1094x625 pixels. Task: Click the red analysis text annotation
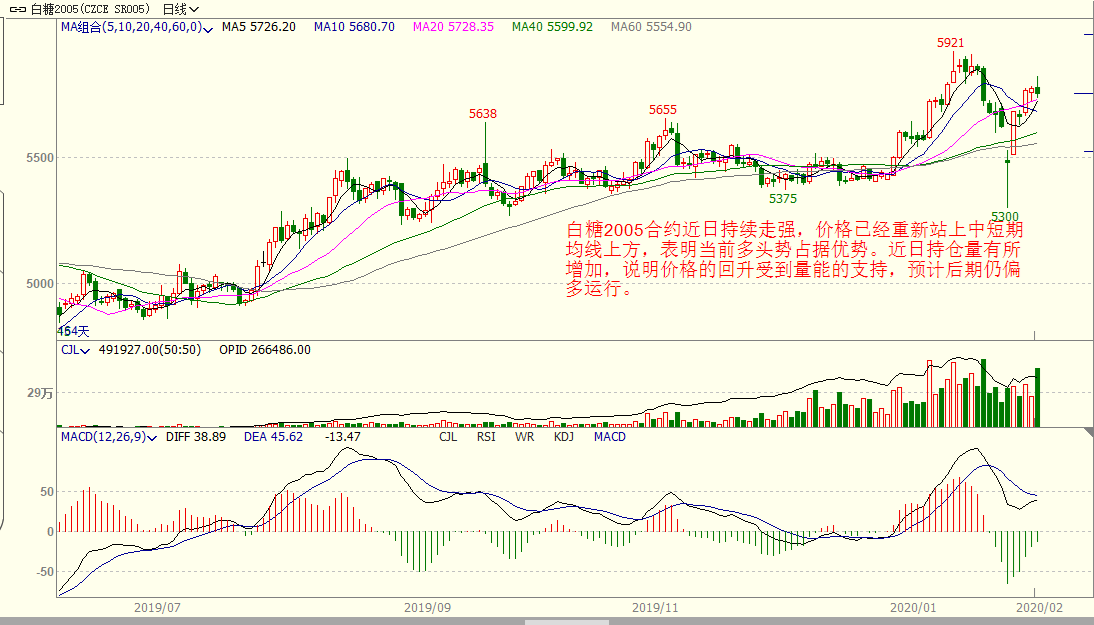coord(794,260)
